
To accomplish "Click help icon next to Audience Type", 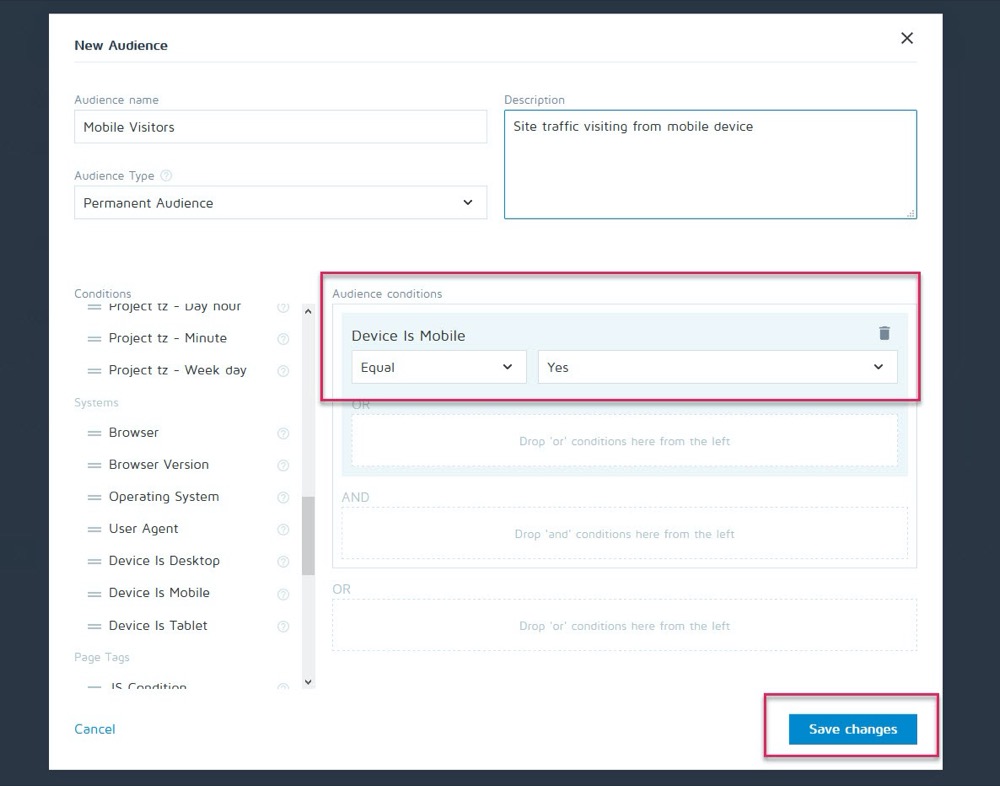I will pos(166,176).
